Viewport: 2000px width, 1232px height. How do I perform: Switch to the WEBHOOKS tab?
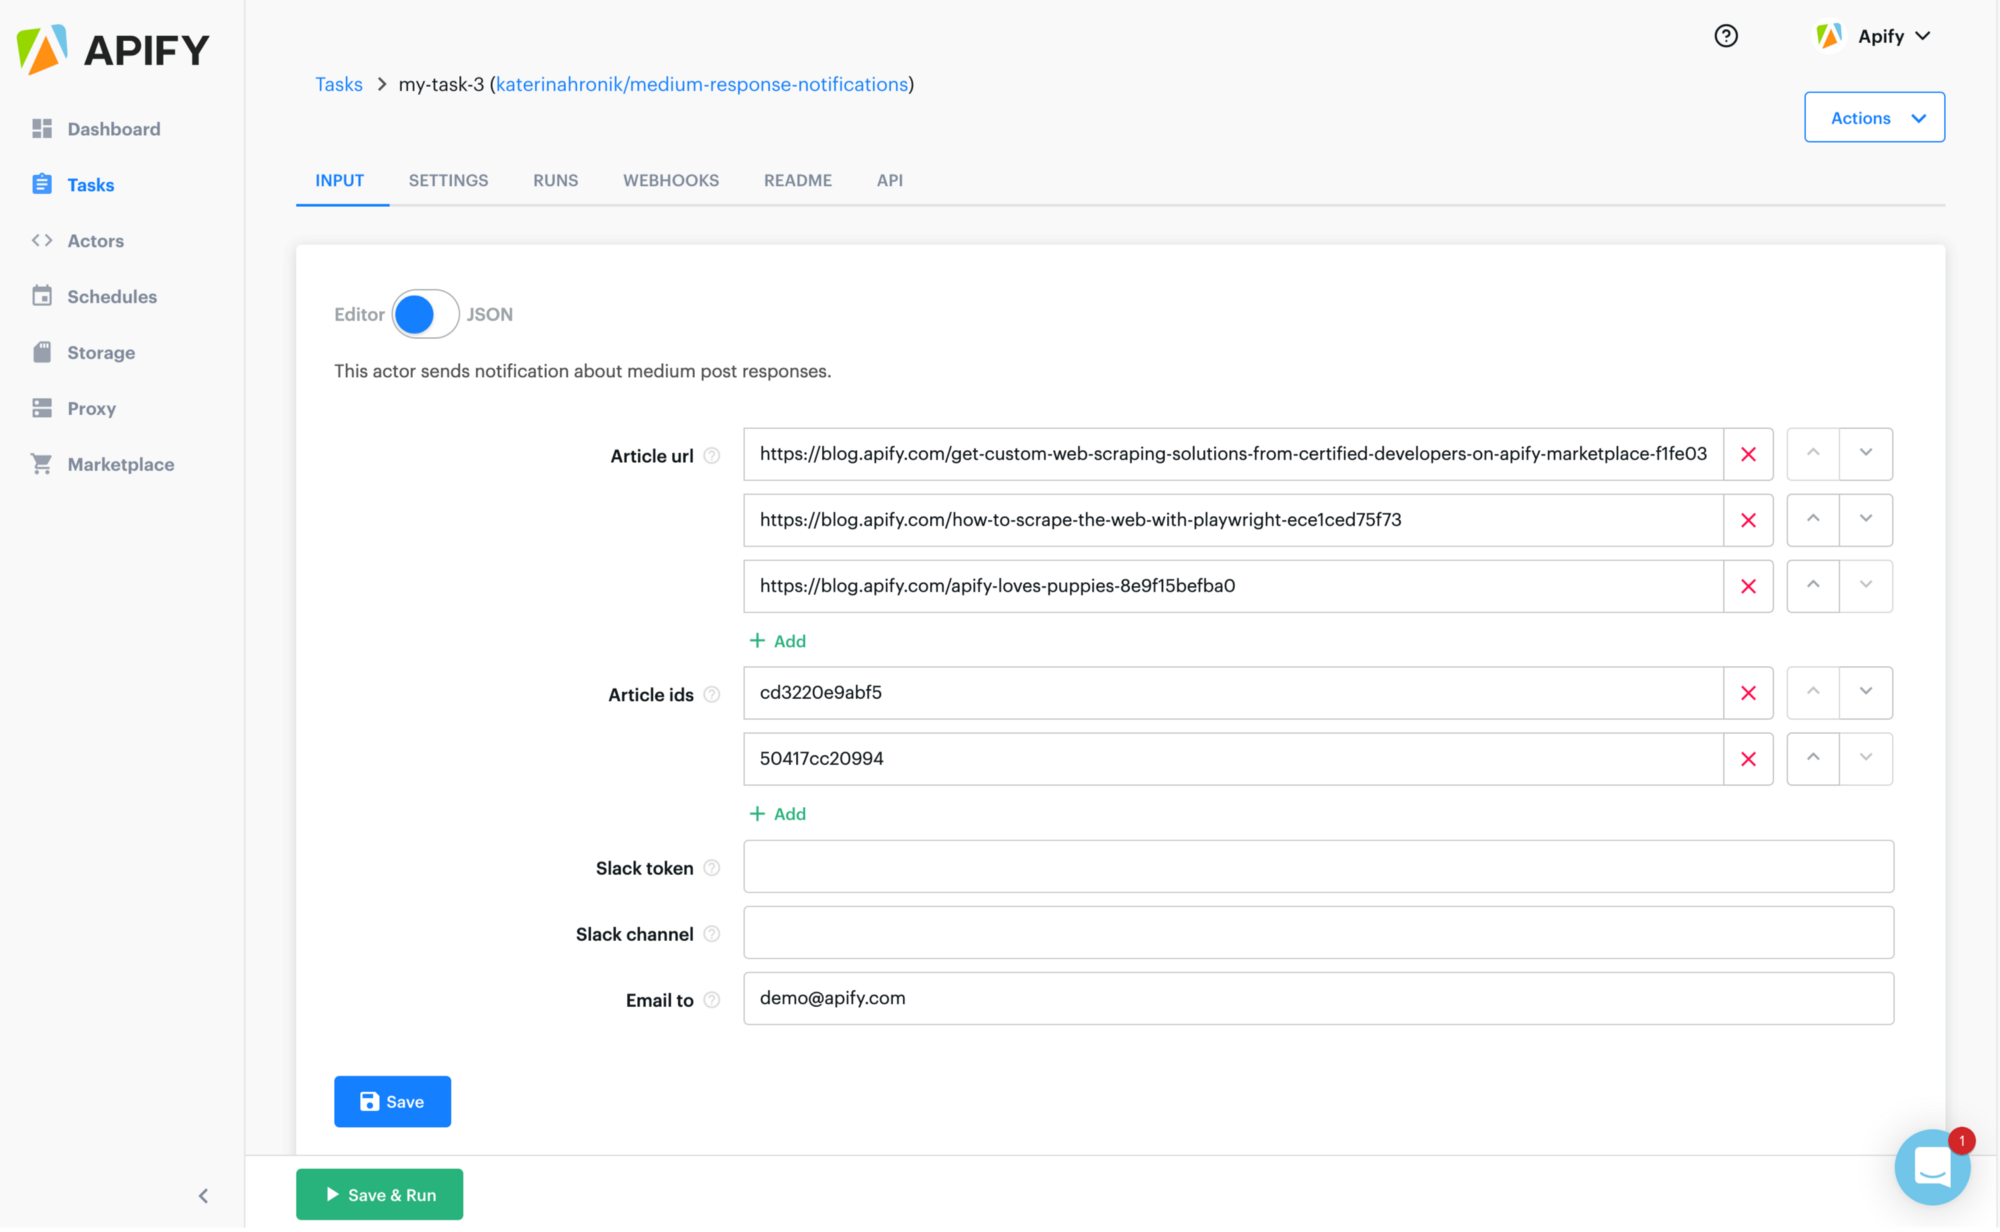point(671,181)
